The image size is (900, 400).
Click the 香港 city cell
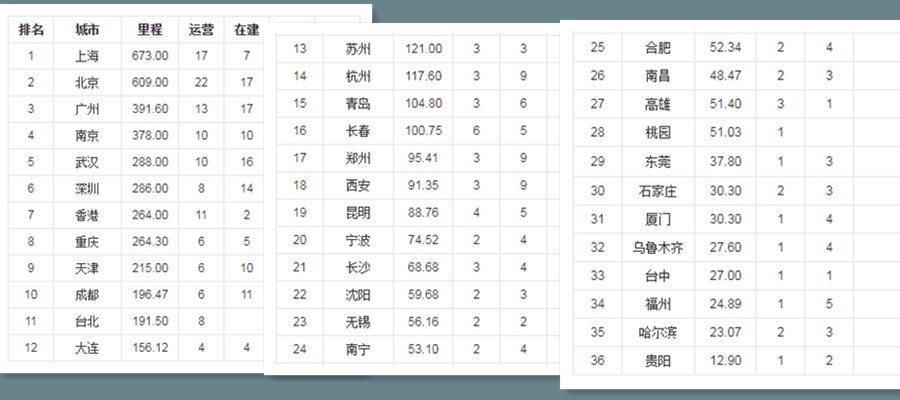tap(87, 214)
